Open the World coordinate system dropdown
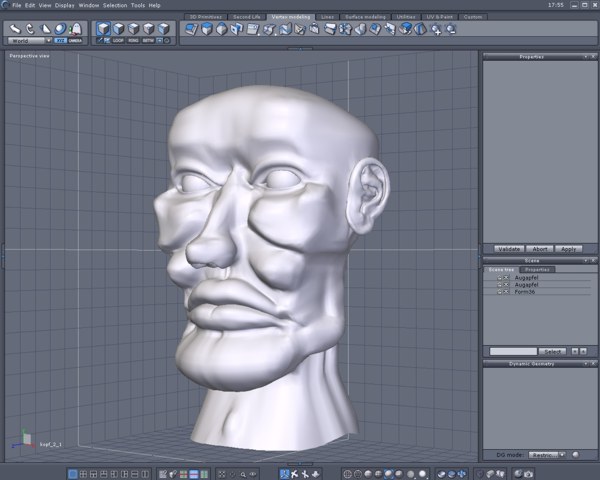600x480 pixels. pos(30,40)
